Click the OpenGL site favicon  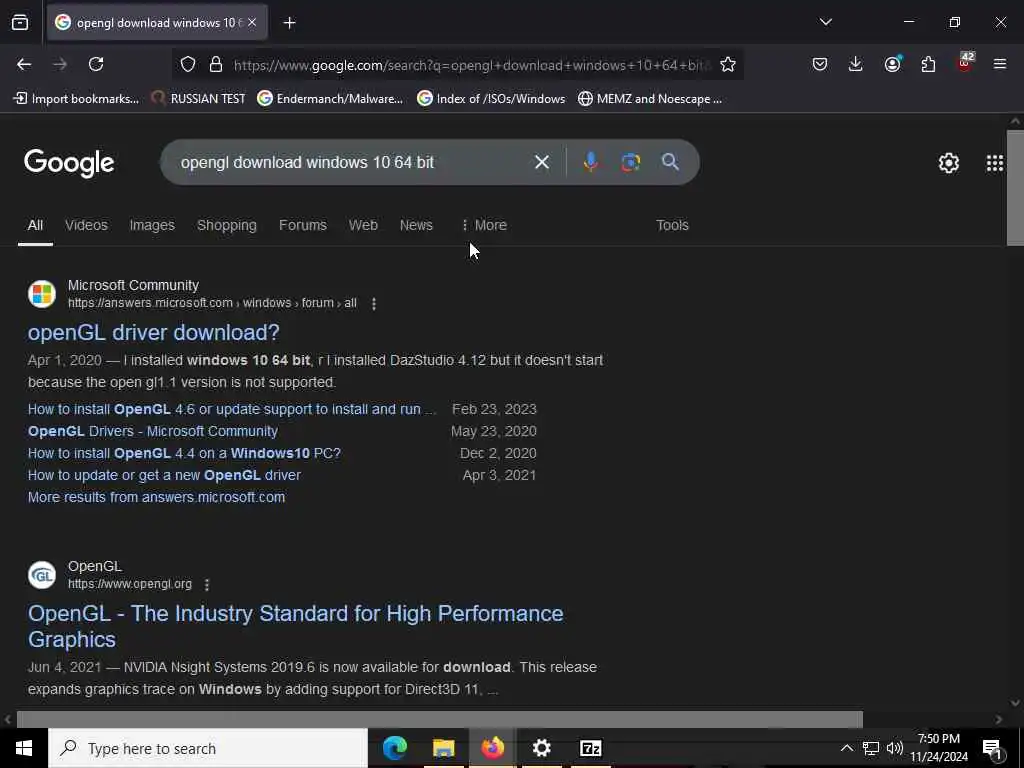pos(42,575)
